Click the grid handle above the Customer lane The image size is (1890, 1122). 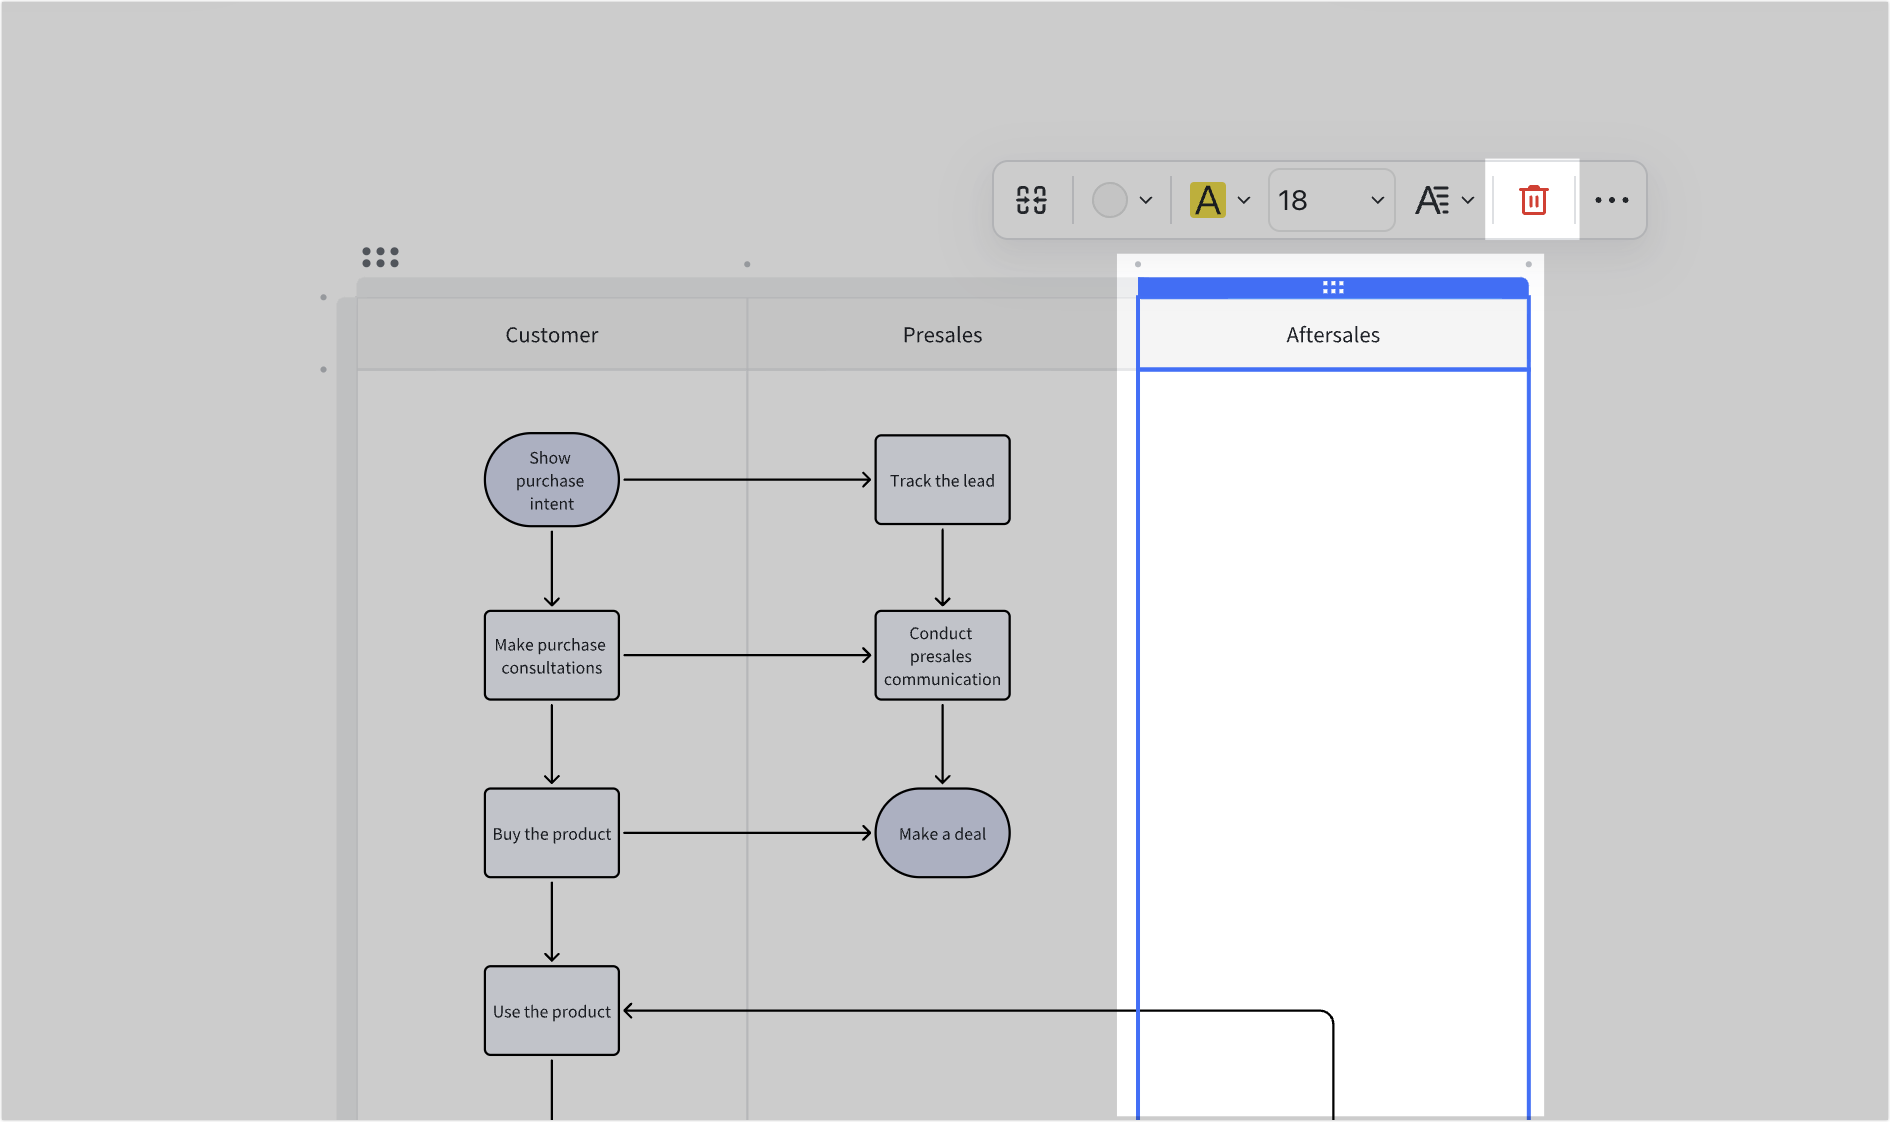pyautogui.click(x=381, y=258)
